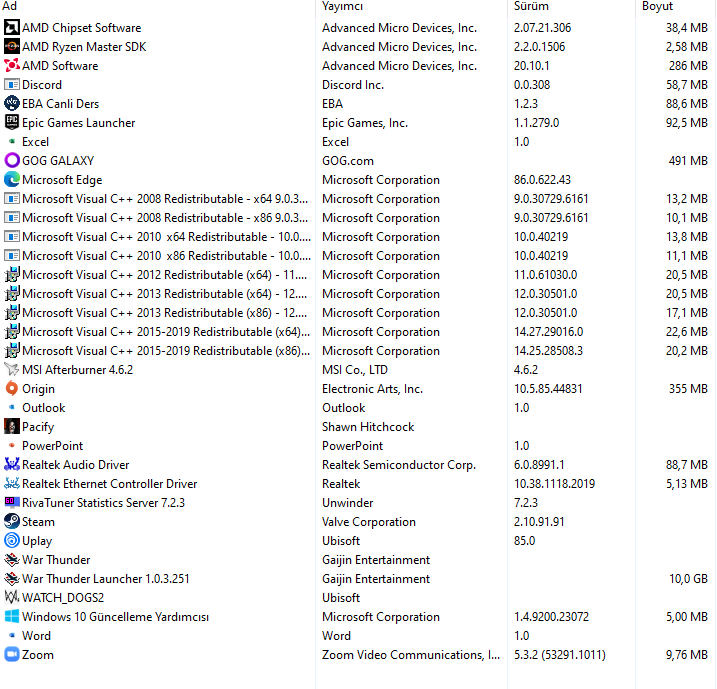The image size is (717, 689).
Task: Click the blue Zoom camera icon
Action: click(12, 655)
